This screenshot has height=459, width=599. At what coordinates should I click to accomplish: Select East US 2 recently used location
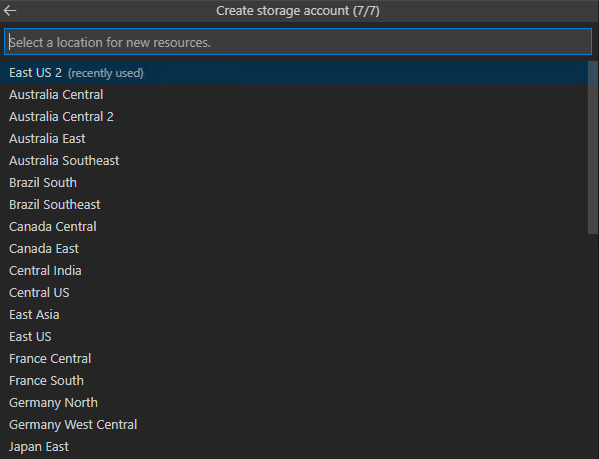point(294,73)
